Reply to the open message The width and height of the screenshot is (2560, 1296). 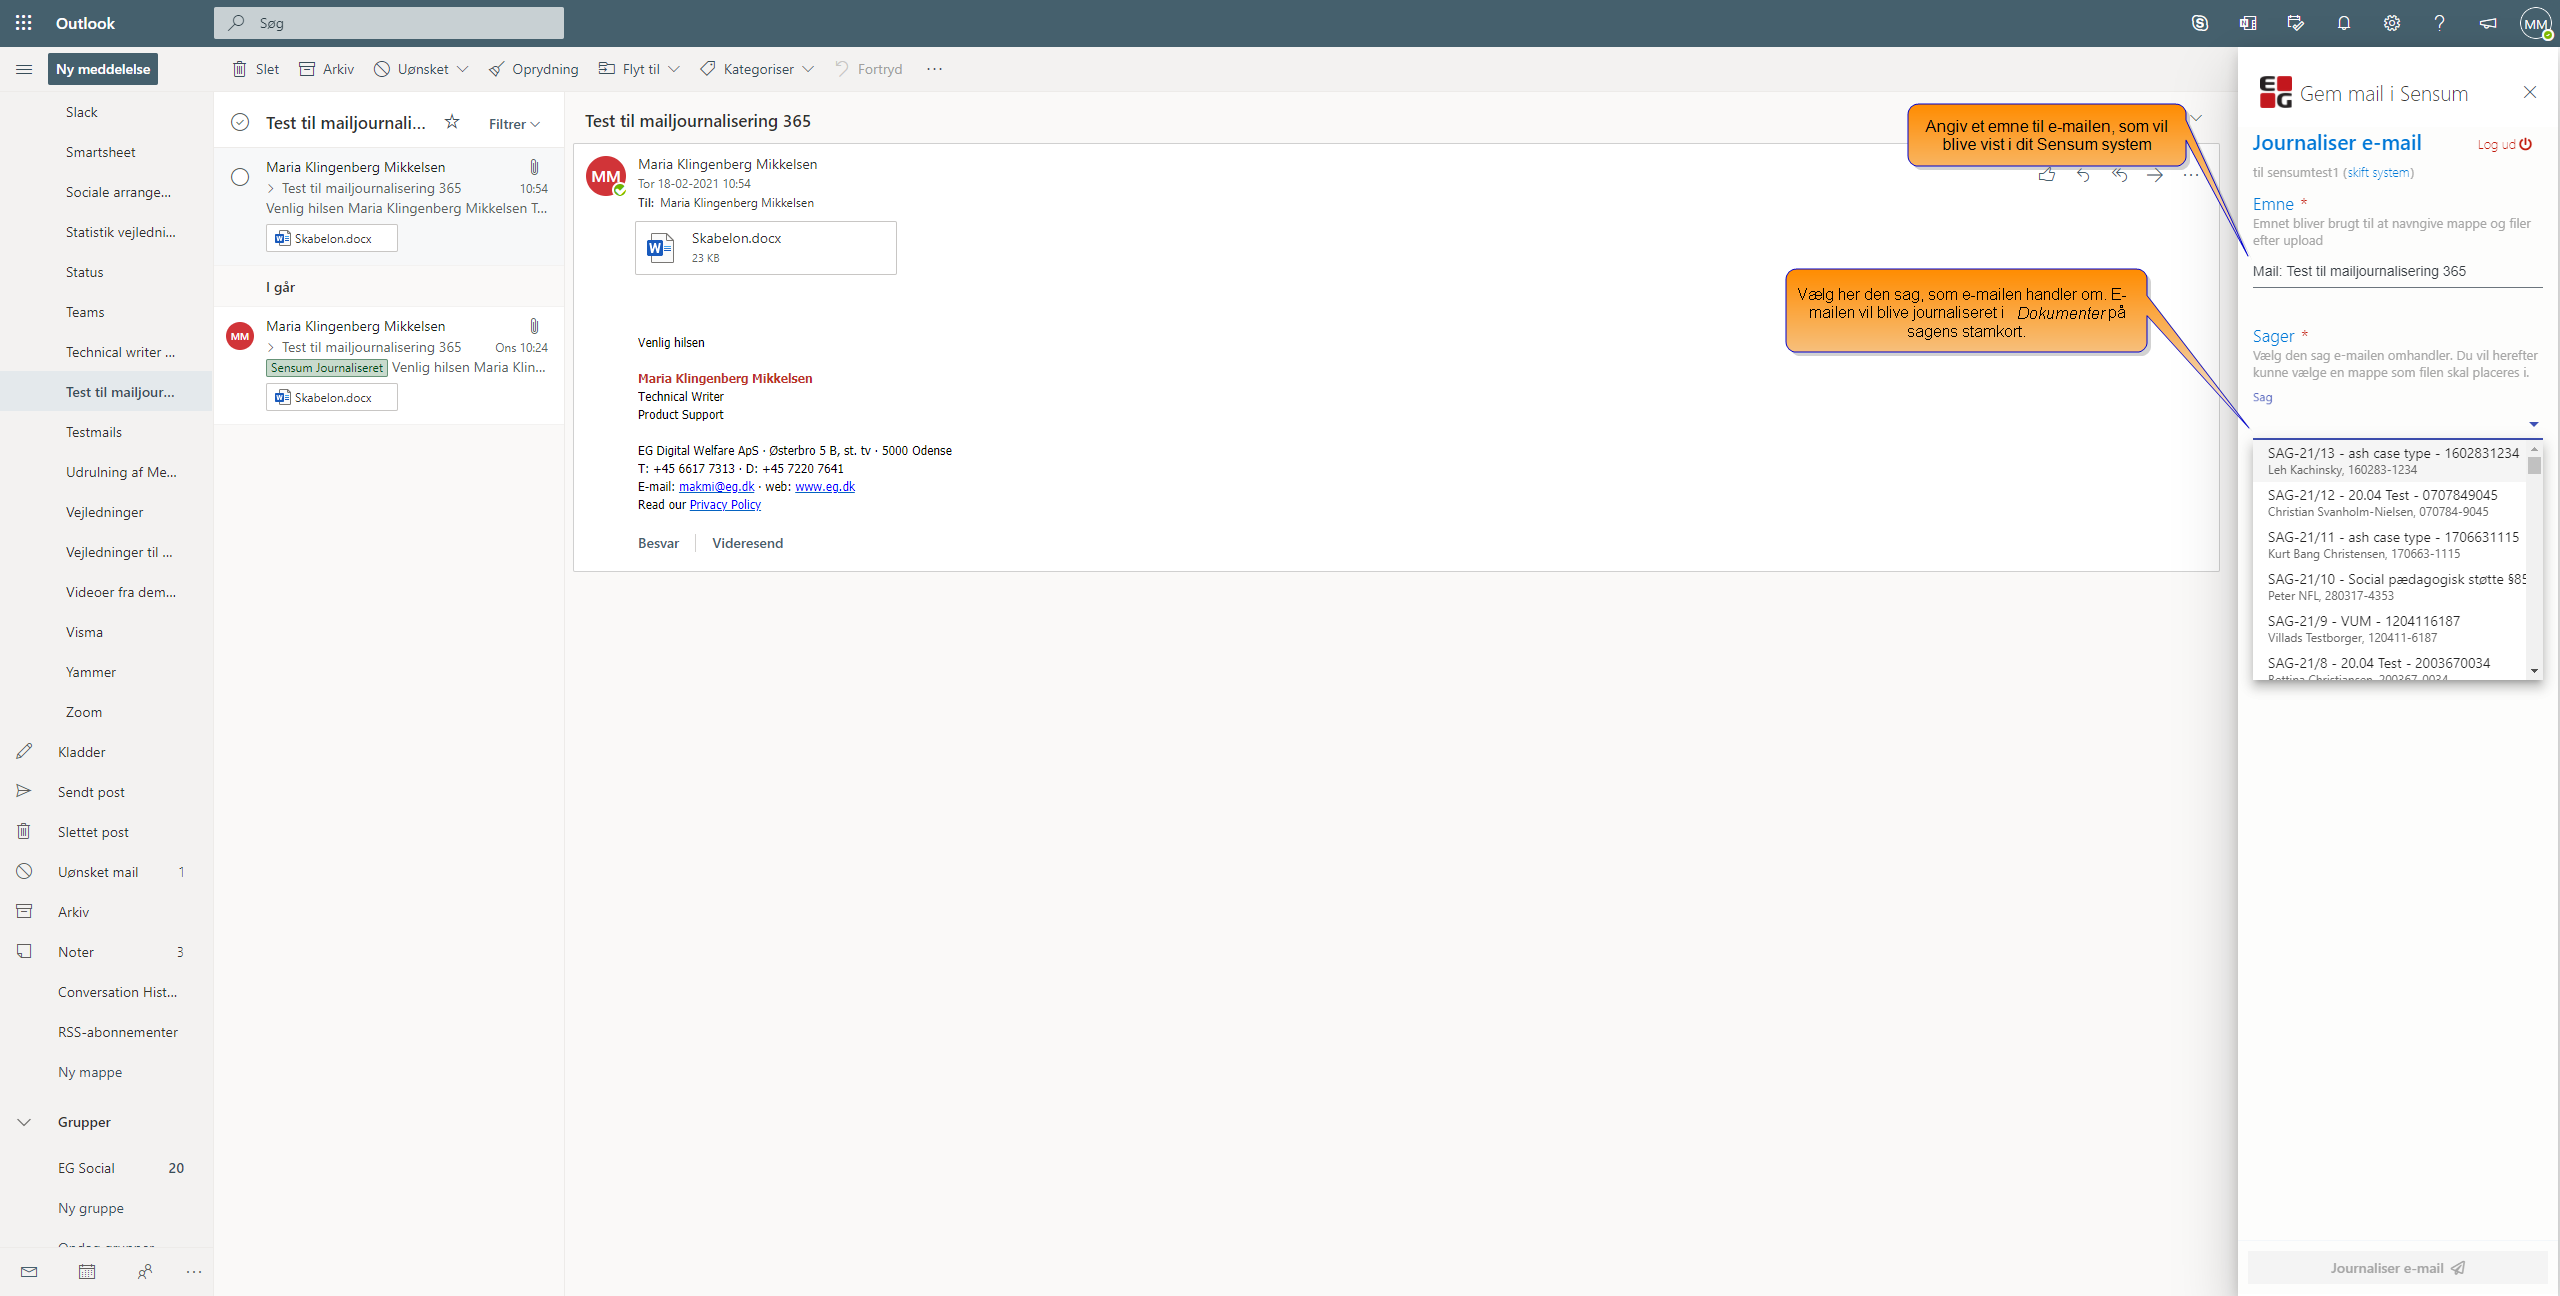click(2083, 175)
